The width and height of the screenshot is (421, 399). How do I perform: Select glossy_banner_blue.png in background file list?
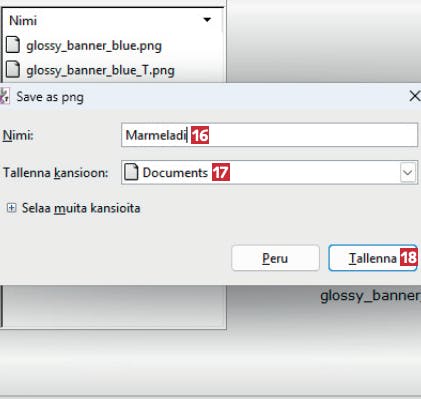tap(94, 46)
